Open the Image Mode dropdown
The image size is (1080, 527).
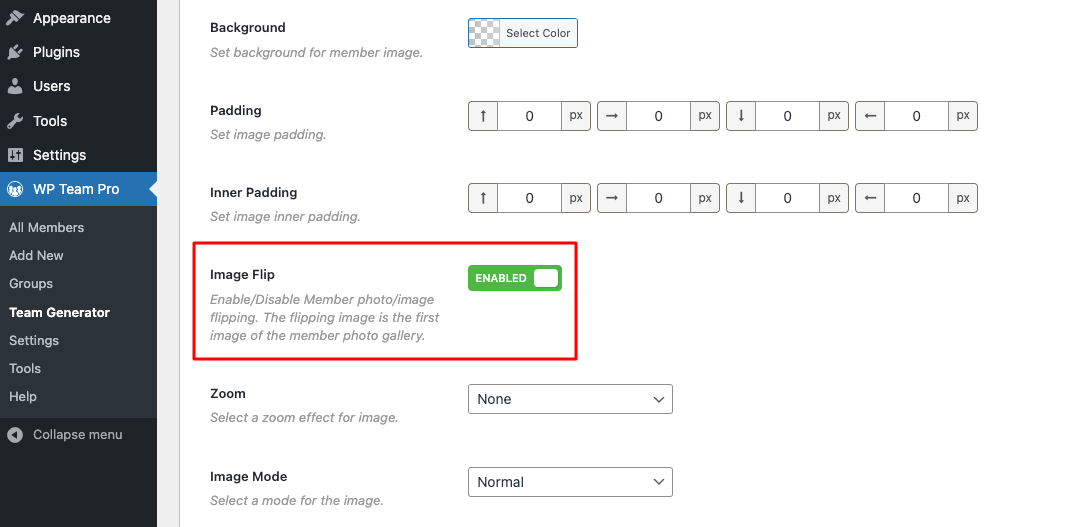point(570,482)
